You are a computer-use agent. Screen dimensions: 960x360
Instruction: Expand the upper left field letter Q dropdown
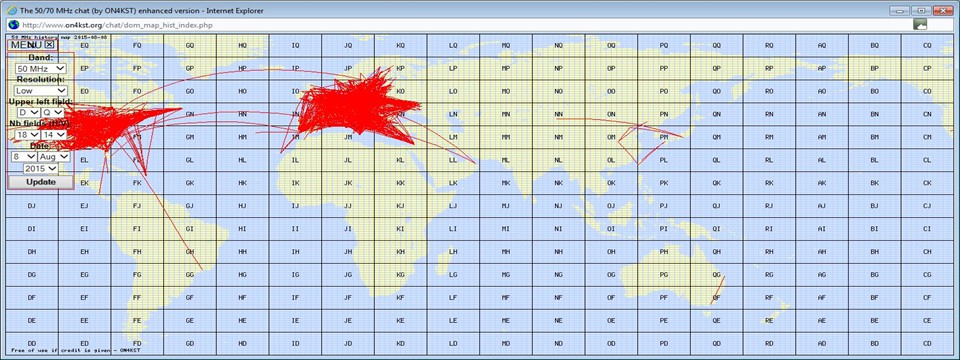coord(53,113)
